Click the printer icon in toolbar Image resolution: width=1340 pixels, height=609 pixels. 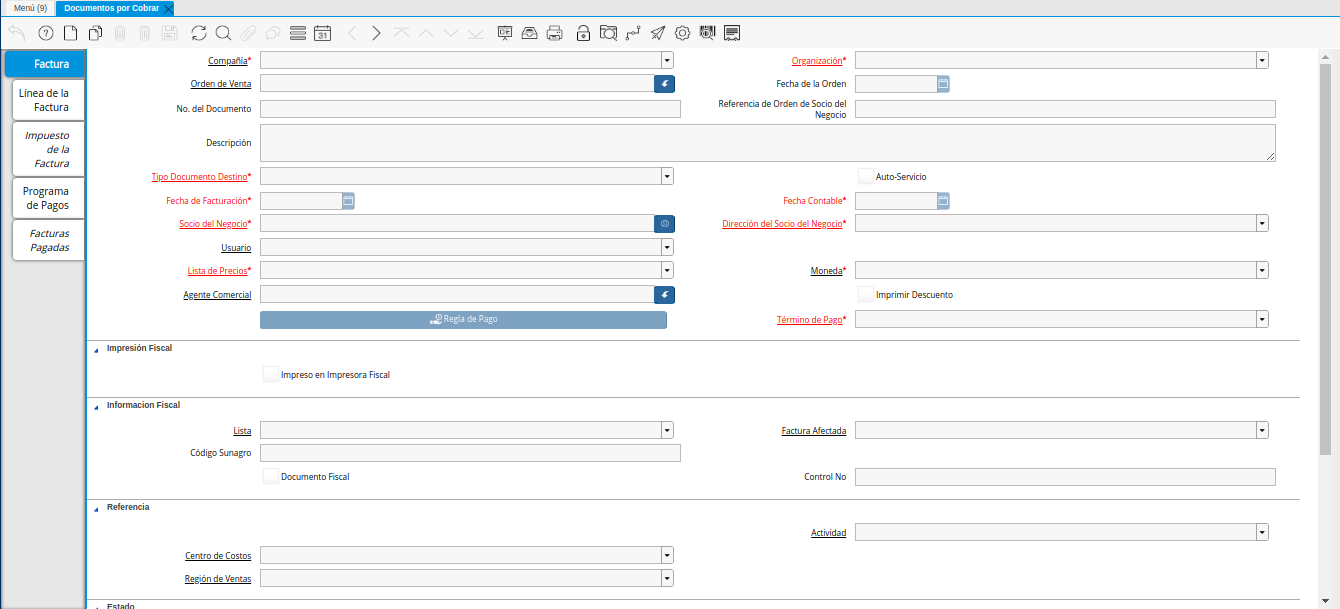[x=555, y=33]
